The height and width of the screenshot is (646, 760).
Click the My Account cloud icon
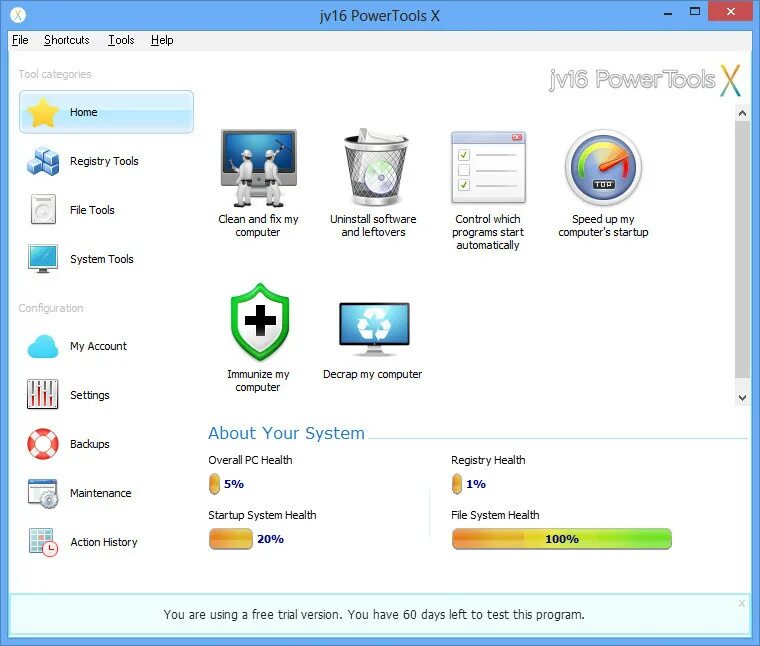coord(43,346)
